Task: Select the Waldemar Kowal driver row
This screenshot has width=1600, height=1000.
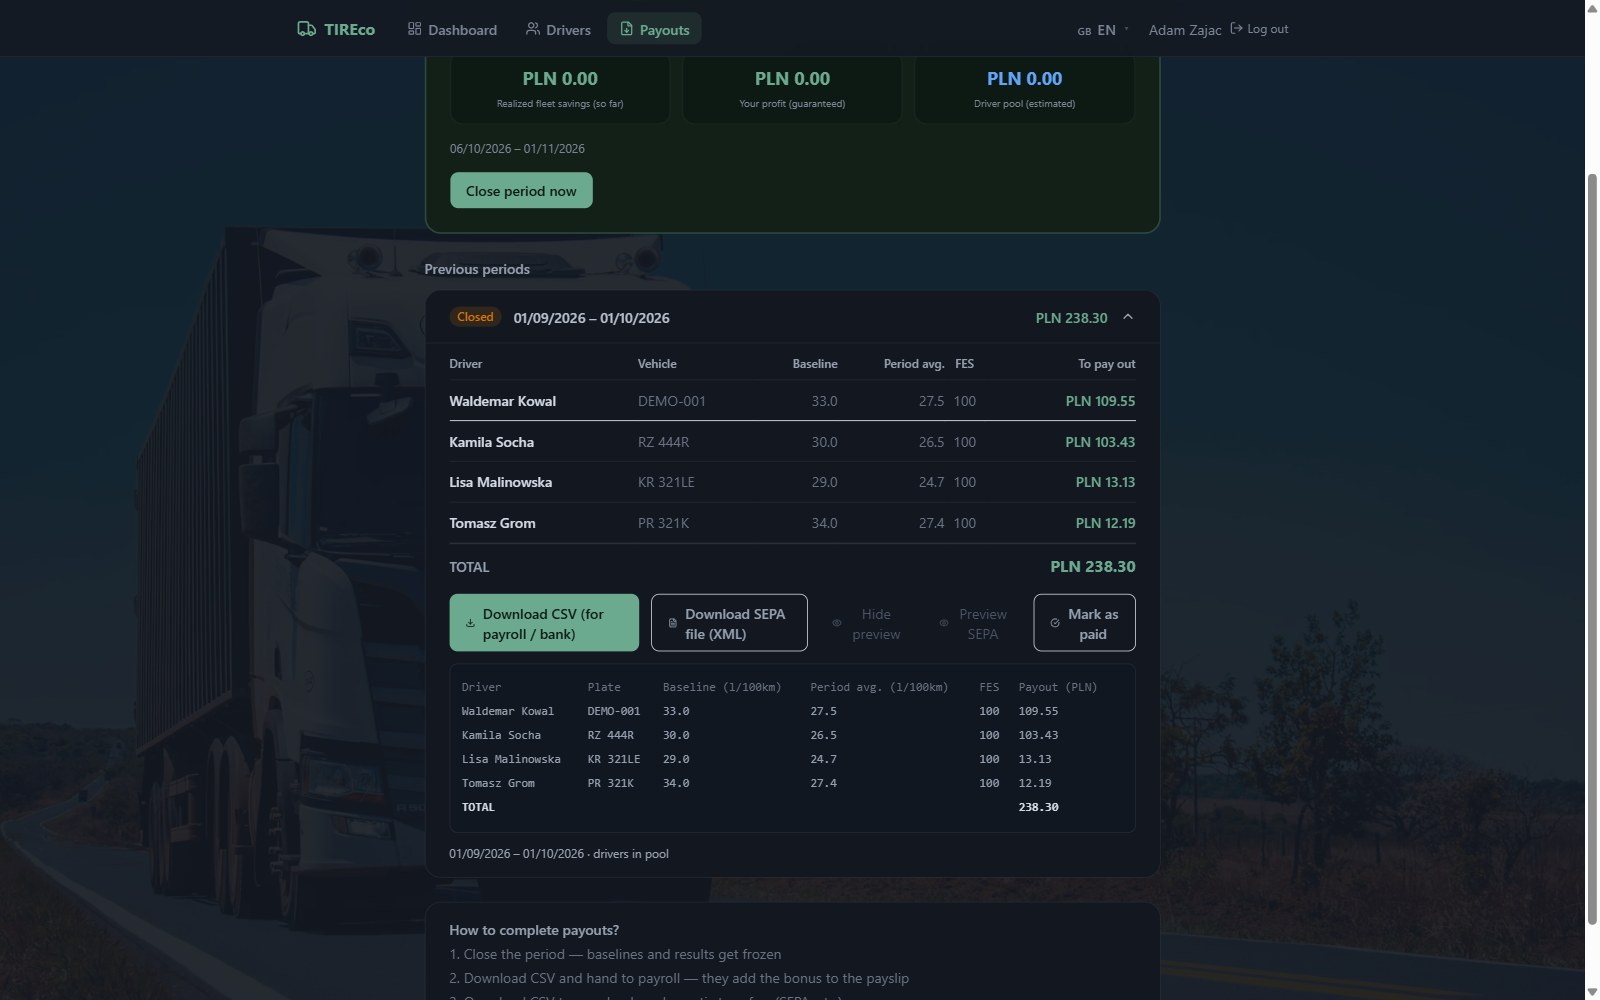Action: click(792, 401)
